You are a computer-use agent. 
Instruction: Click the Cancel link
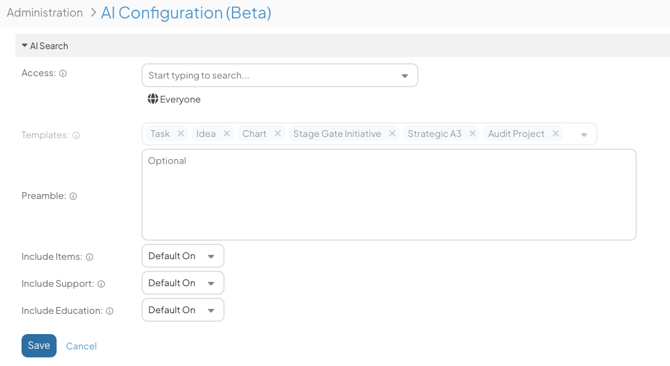point(81,346)
